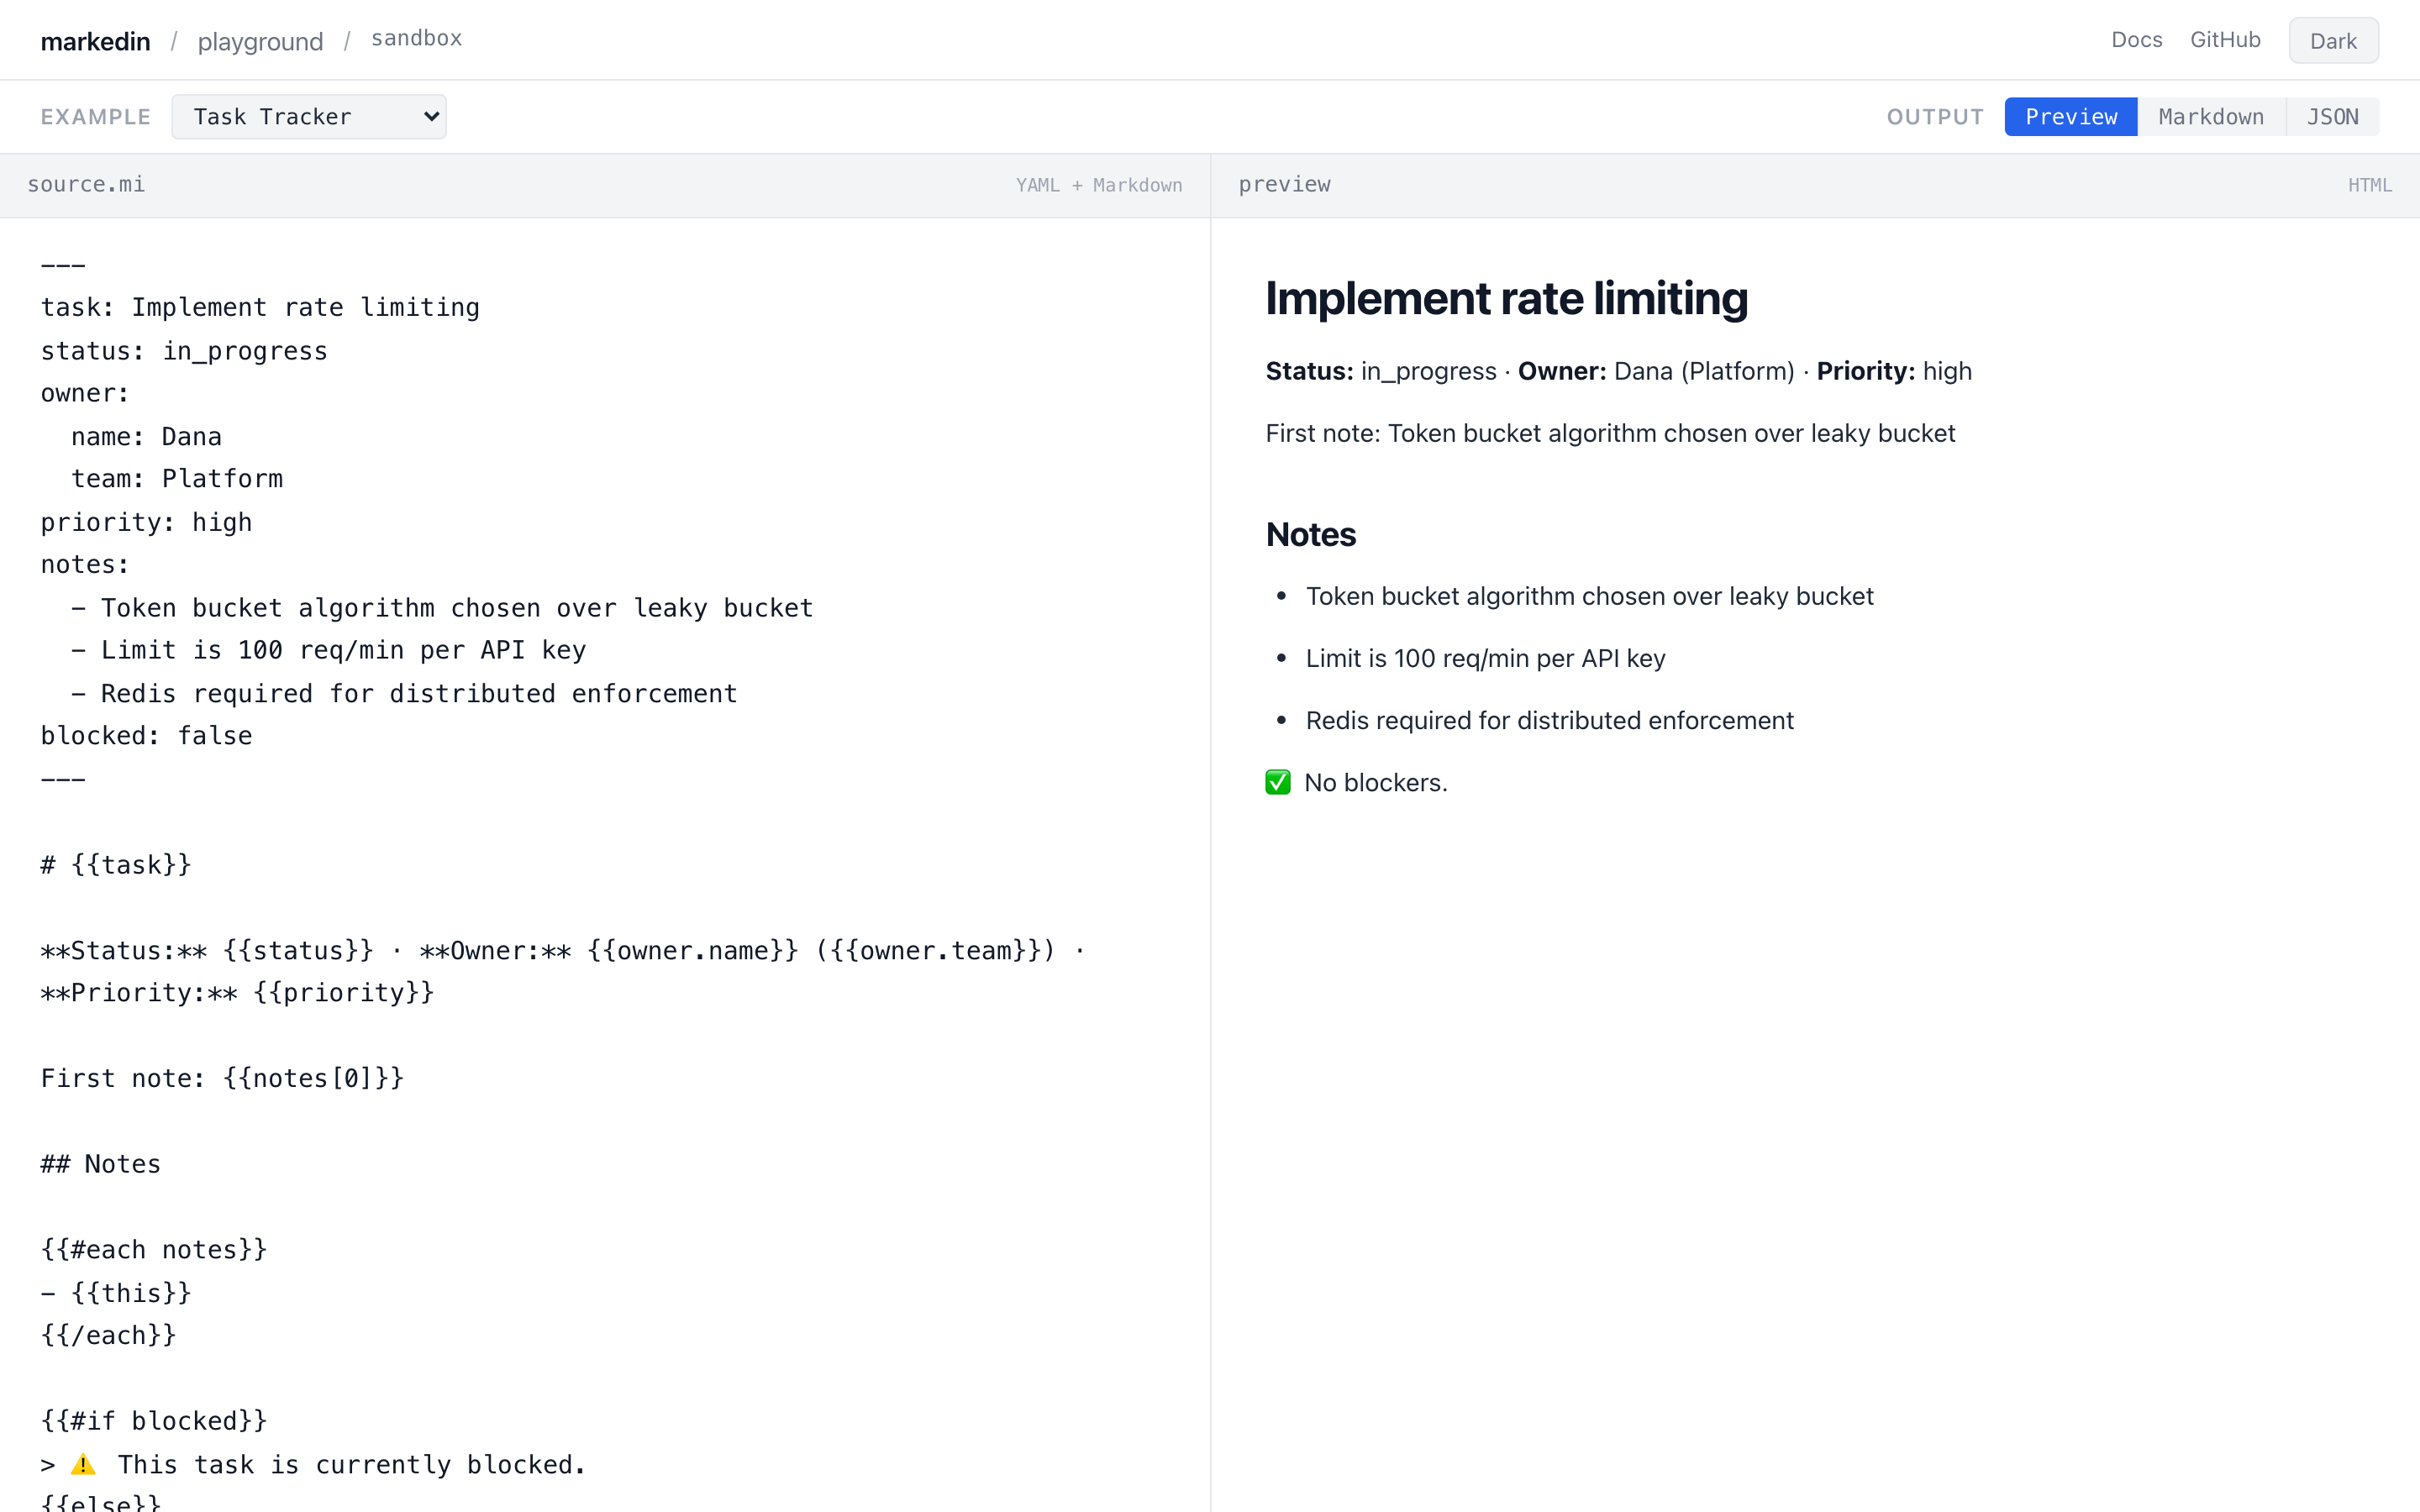The width and height of the screenshot is (2420, 1512).
Task: Click the 'Priority:' bold label in preview
Action: tap(1865, 372)
